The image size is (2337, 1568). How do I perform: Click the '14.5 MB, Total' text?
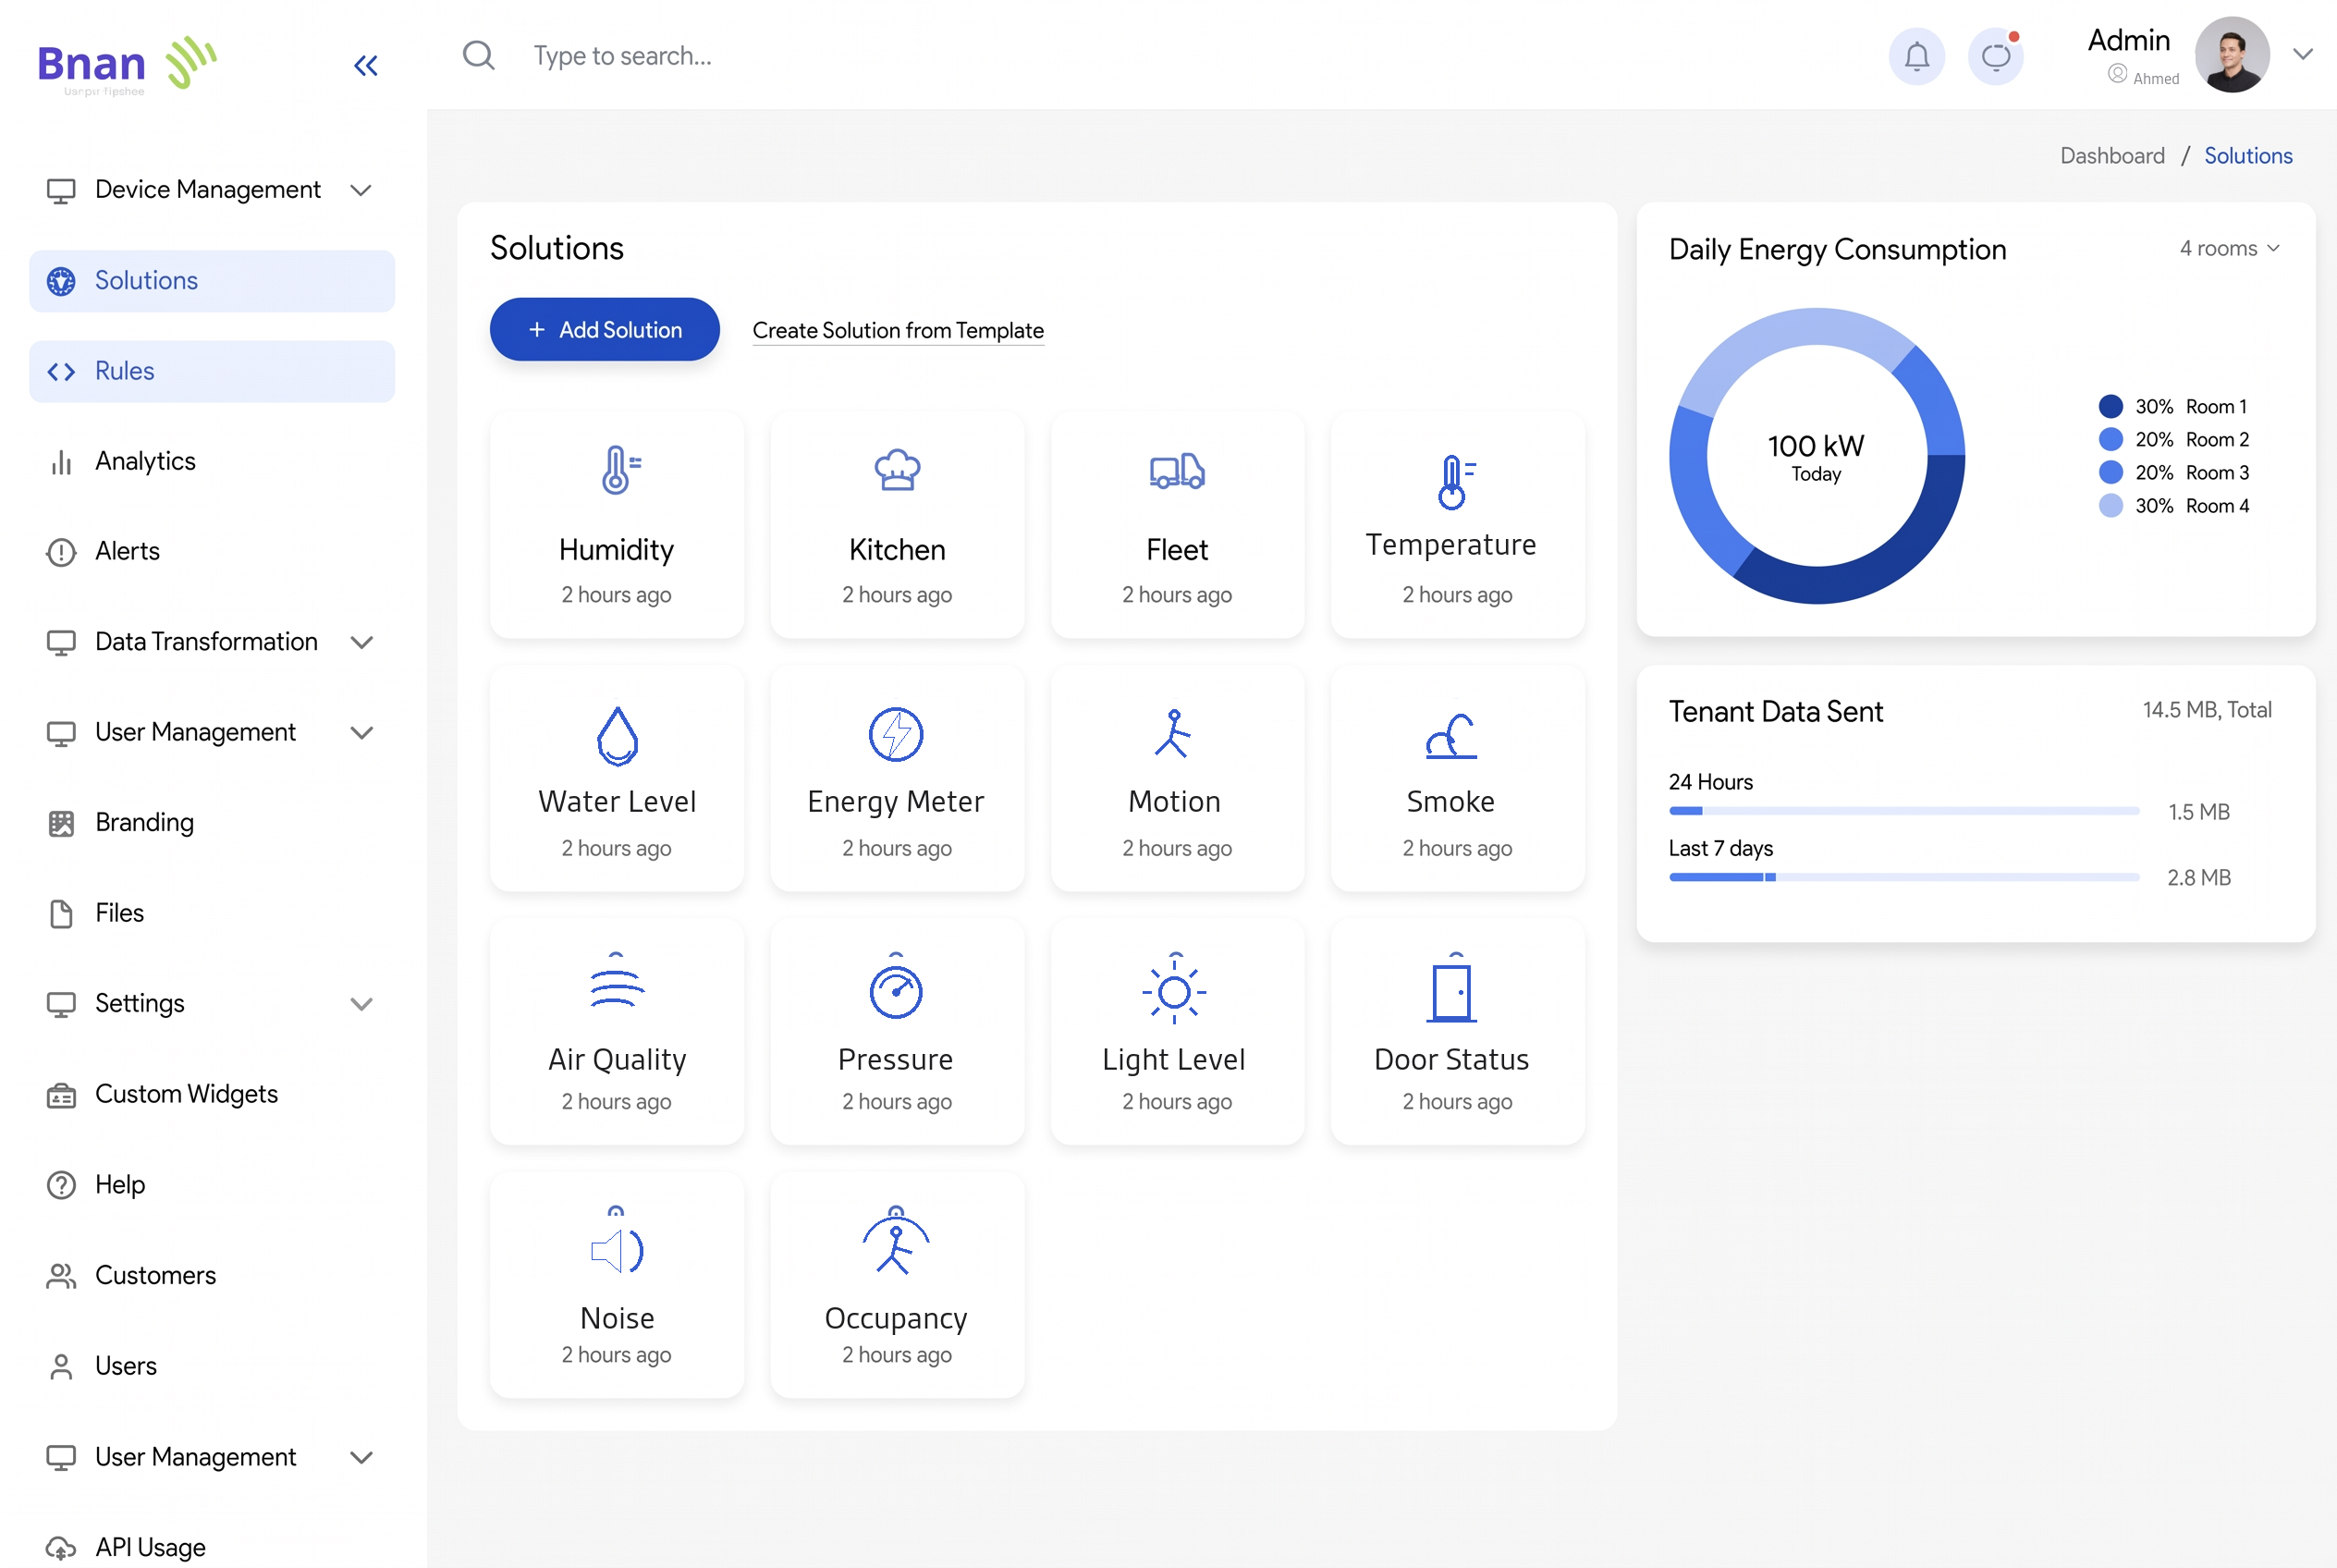(x=2206, y=710)
